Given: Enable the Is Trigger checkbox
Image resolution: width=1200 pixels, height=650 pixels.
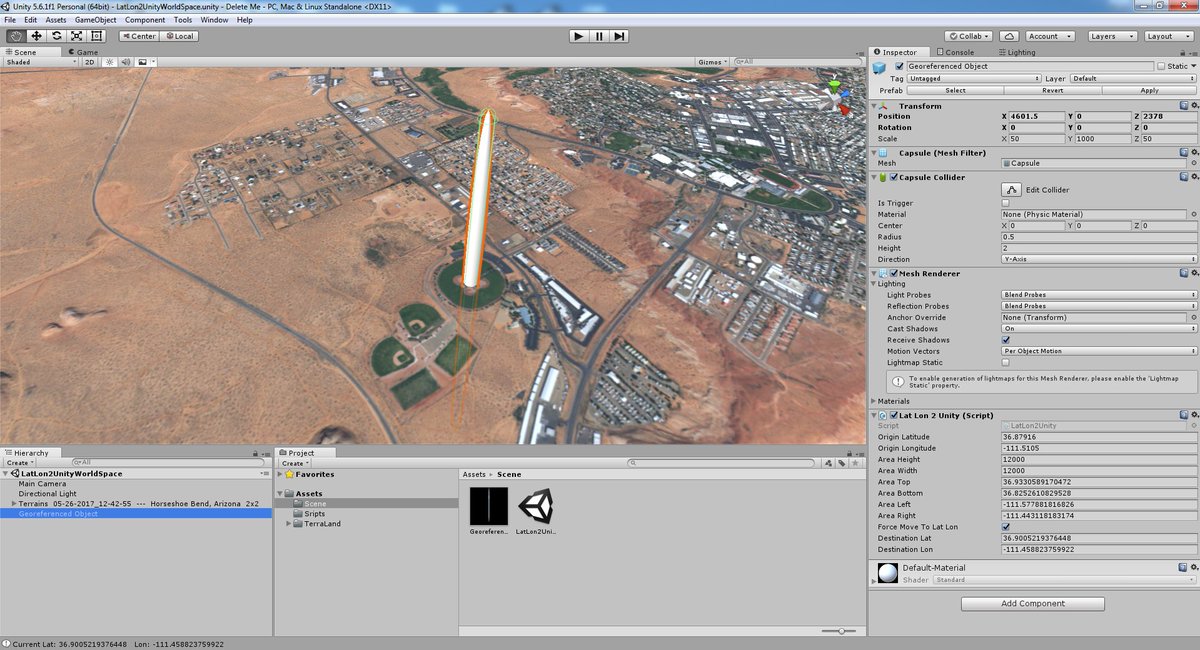Looking at the screenshot, I should coord(1006,203).
